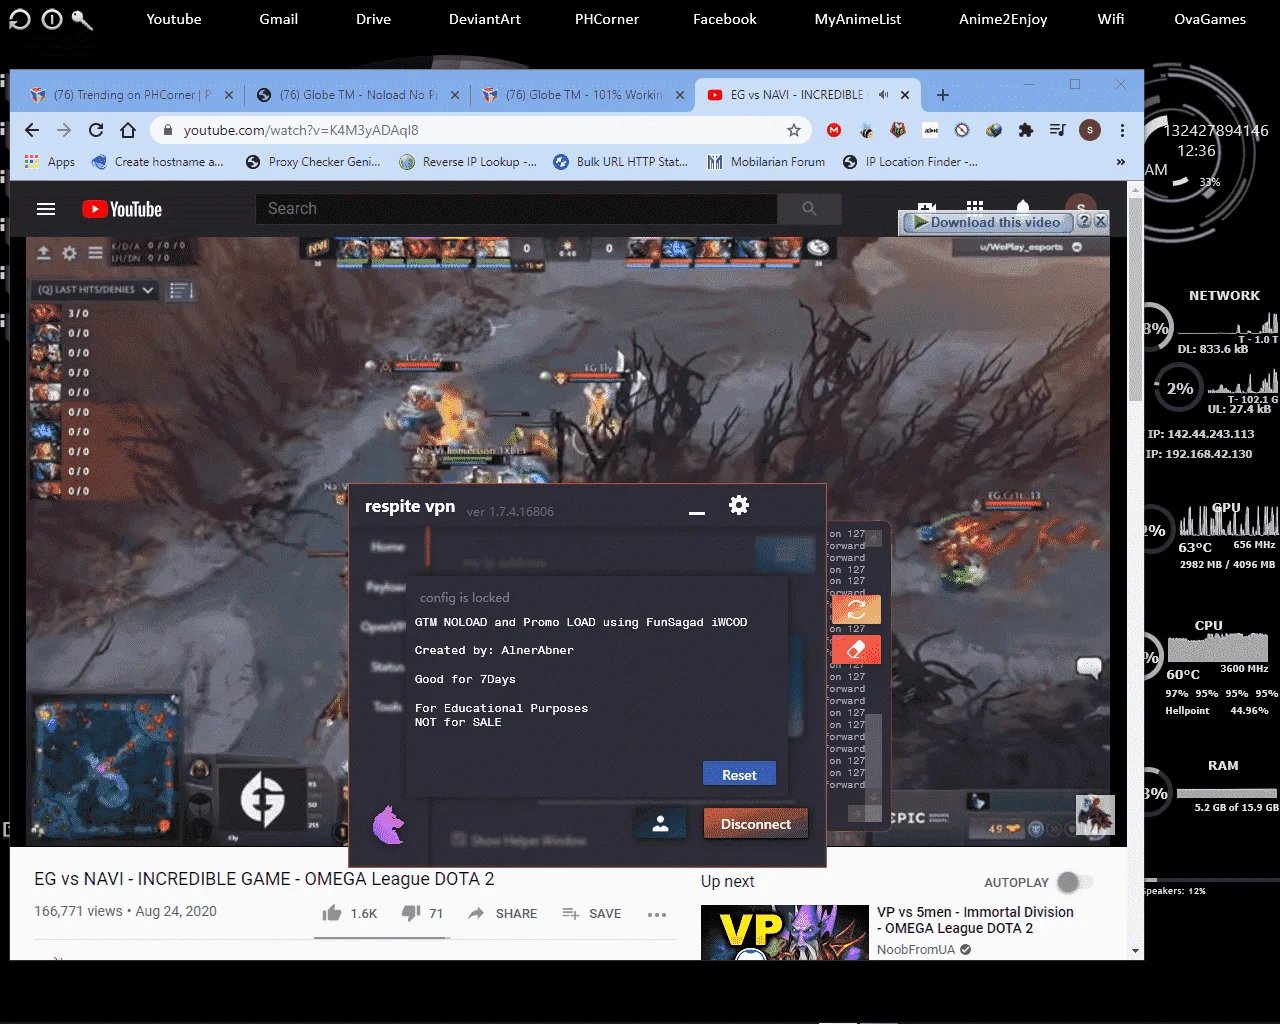Open the Chrome three-dot menu
The image size is (1280, 1024).
pos(1122,130)
